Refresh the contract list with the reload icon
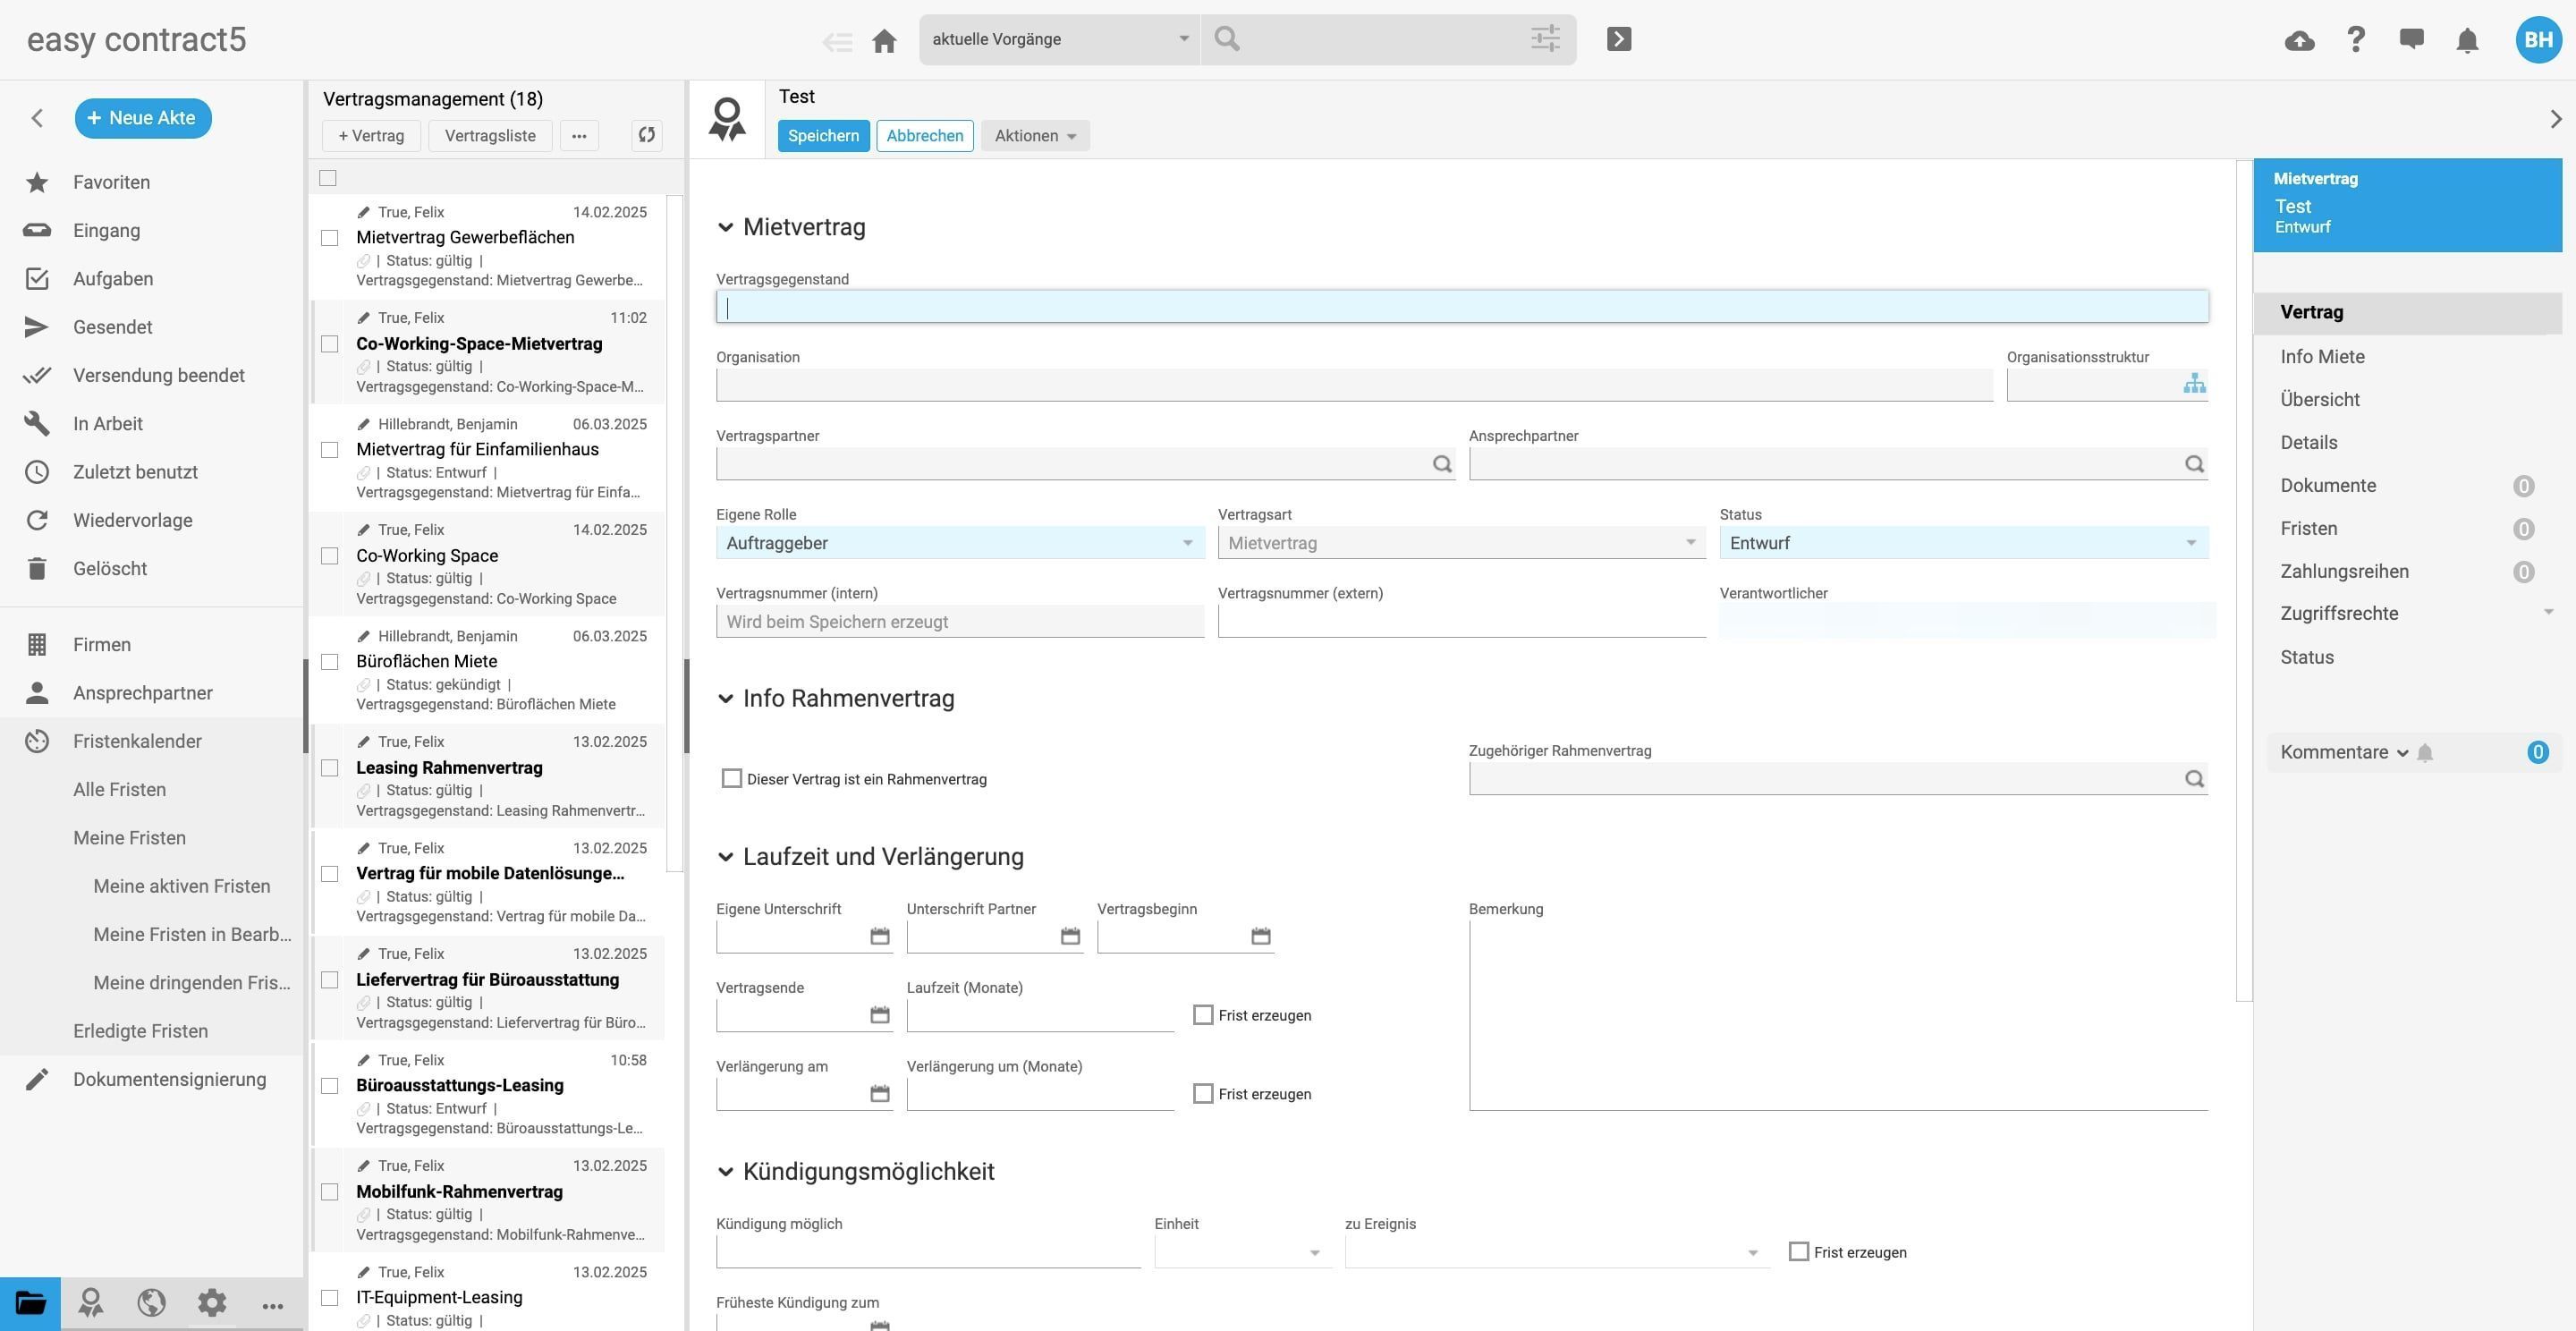Viewport: 2576px width, 1331px height. 645,135
